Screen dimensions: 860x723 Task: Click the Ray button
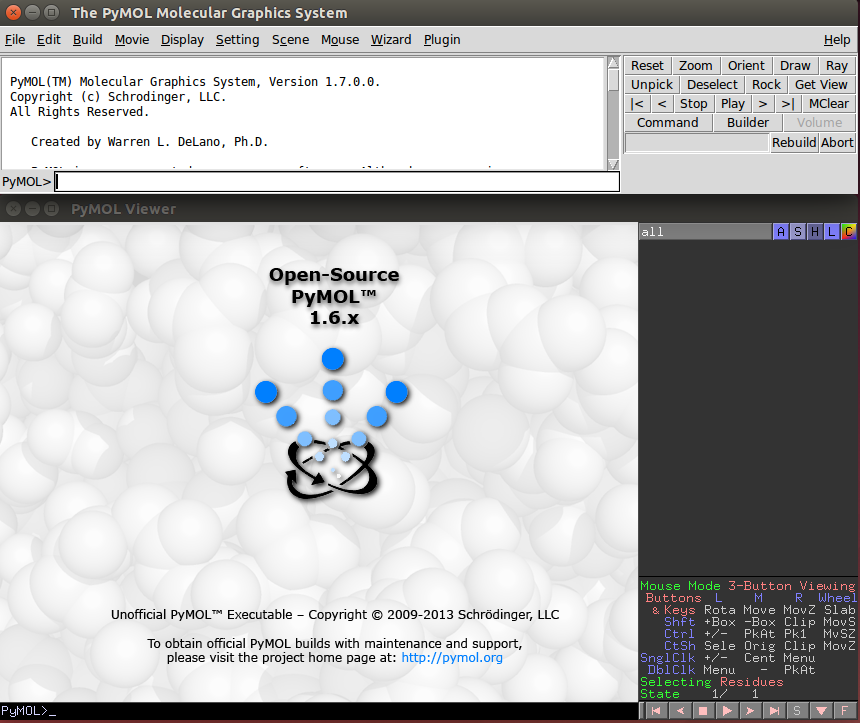[837, 66]
